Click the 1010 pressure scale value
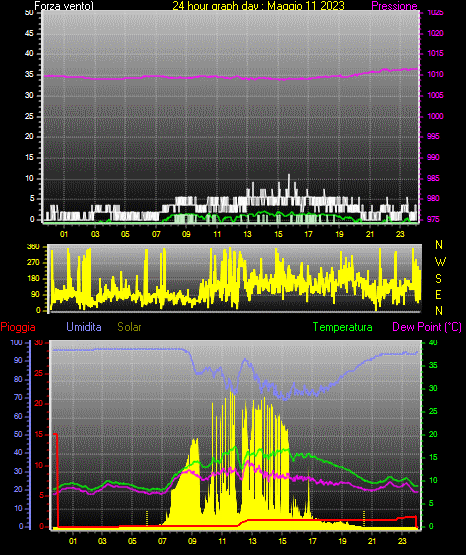This screenshot has width=466, height=555. pos(435,74)
